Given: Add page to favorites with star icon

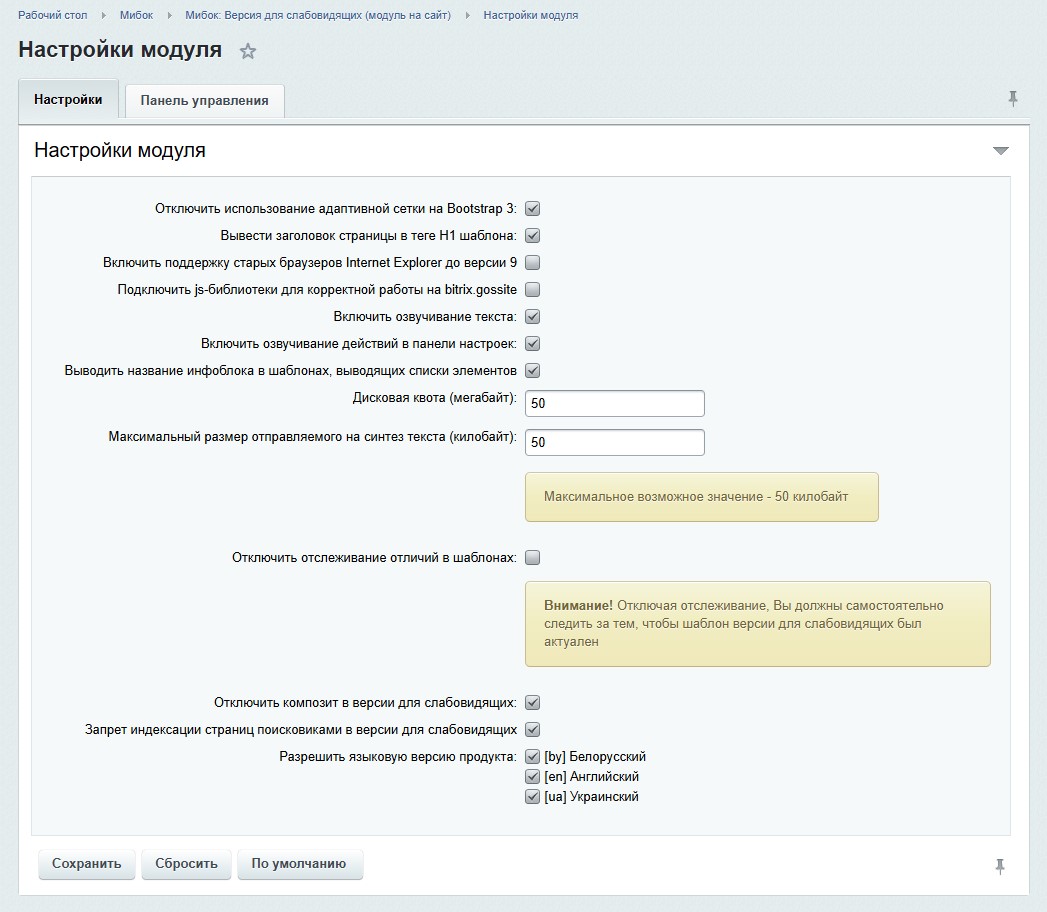Looking at the screenshot, I should (248, 51).
